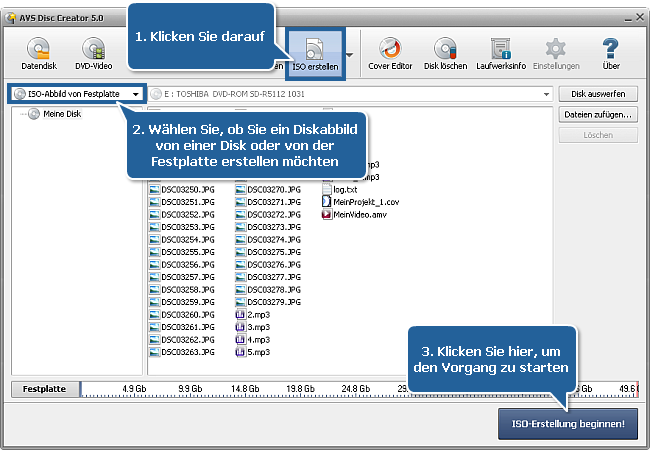
Task: Click the audio icon of 5.mp3
Action: (240, 352)
